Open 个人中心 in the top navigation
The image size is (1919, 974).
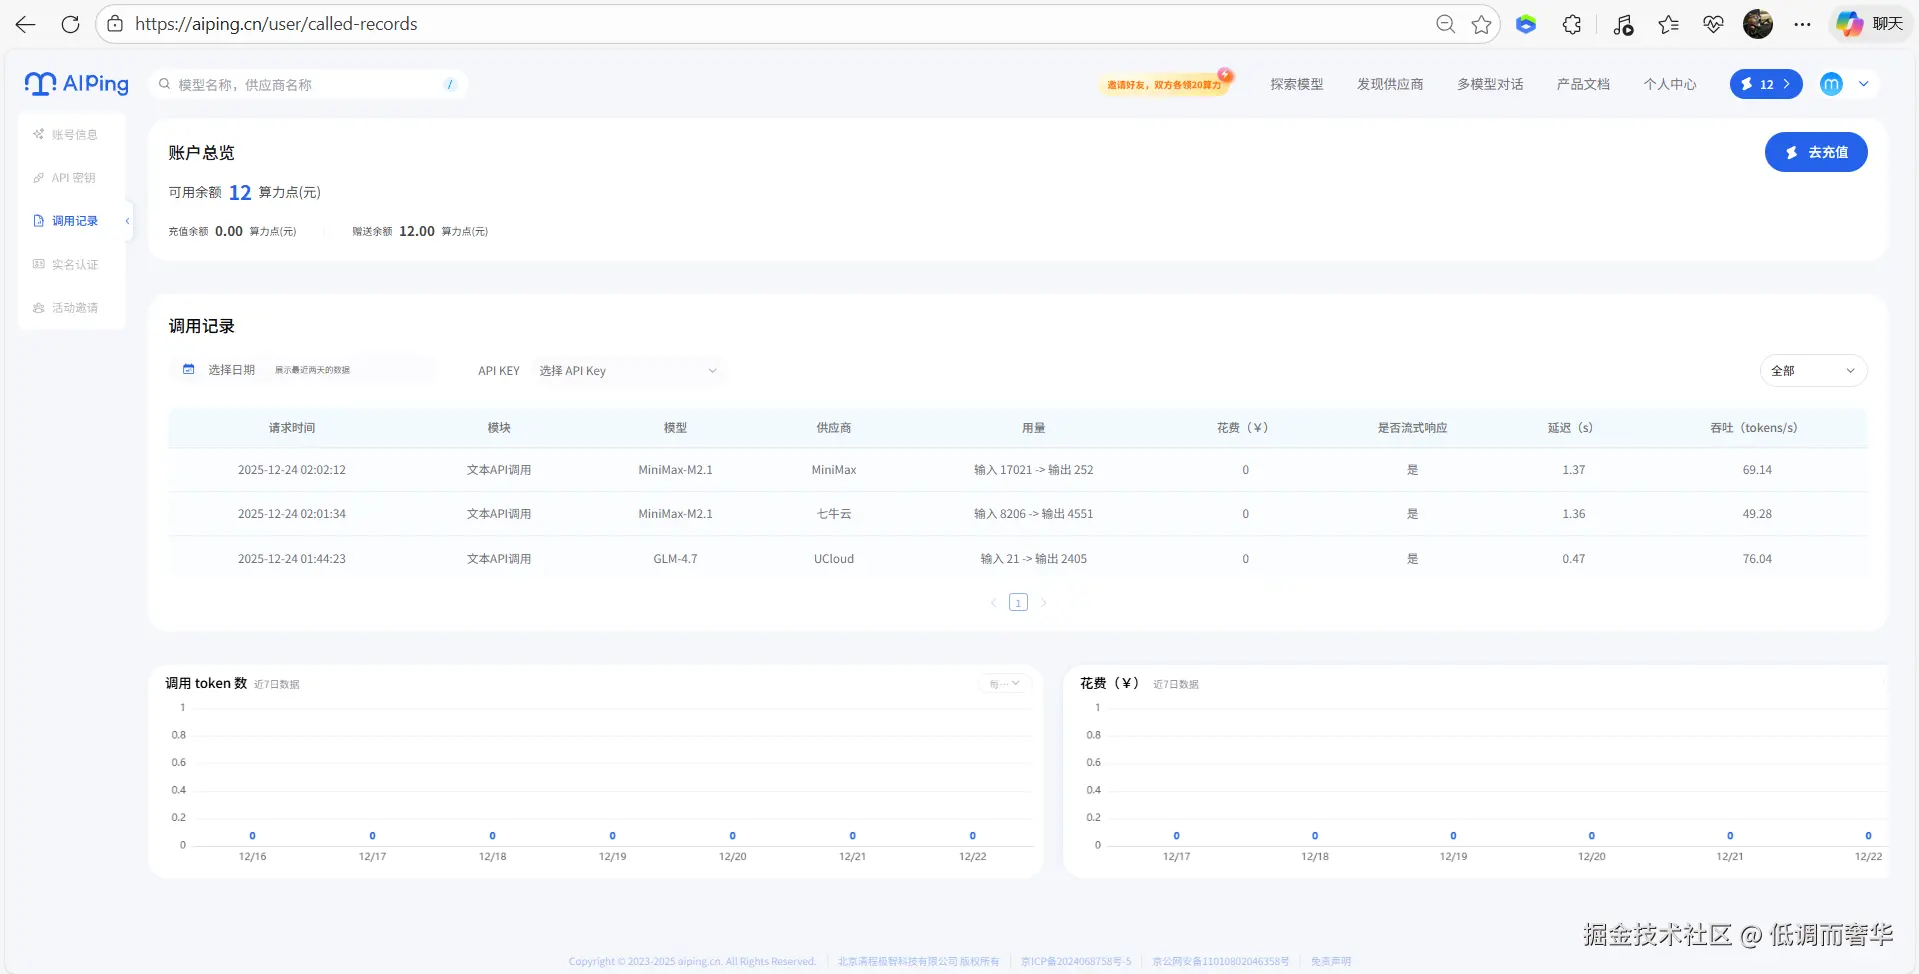(1670, 84)
